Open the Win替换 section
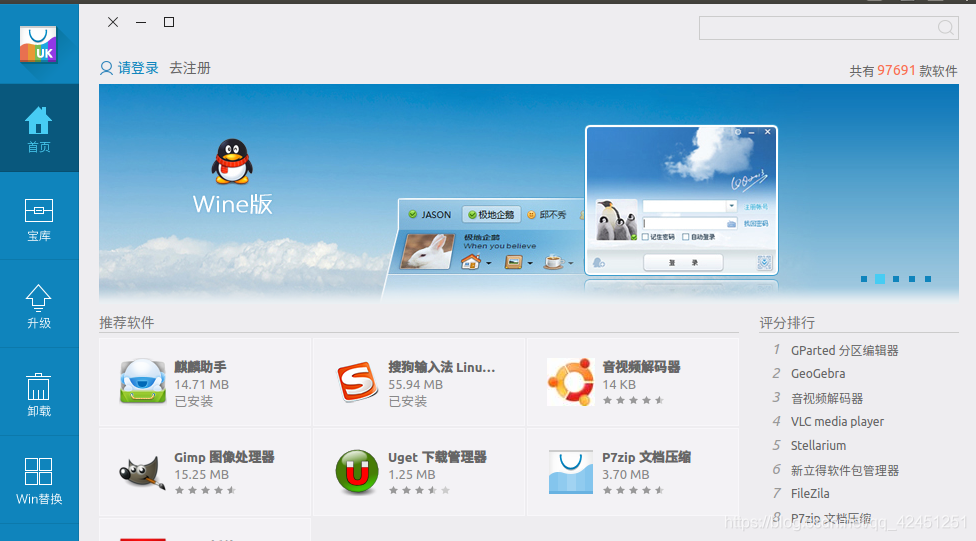 pos(39,481)
